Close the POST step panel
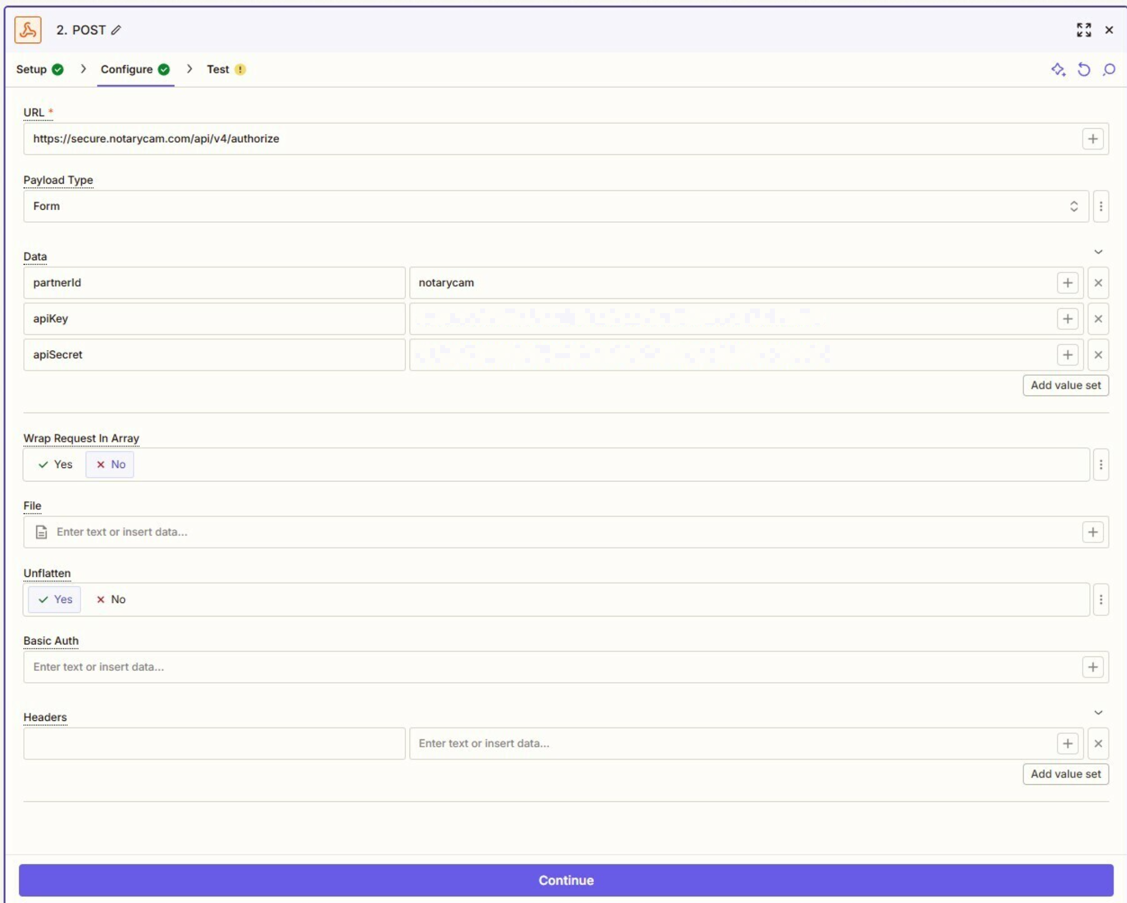 pos(1109,30)
